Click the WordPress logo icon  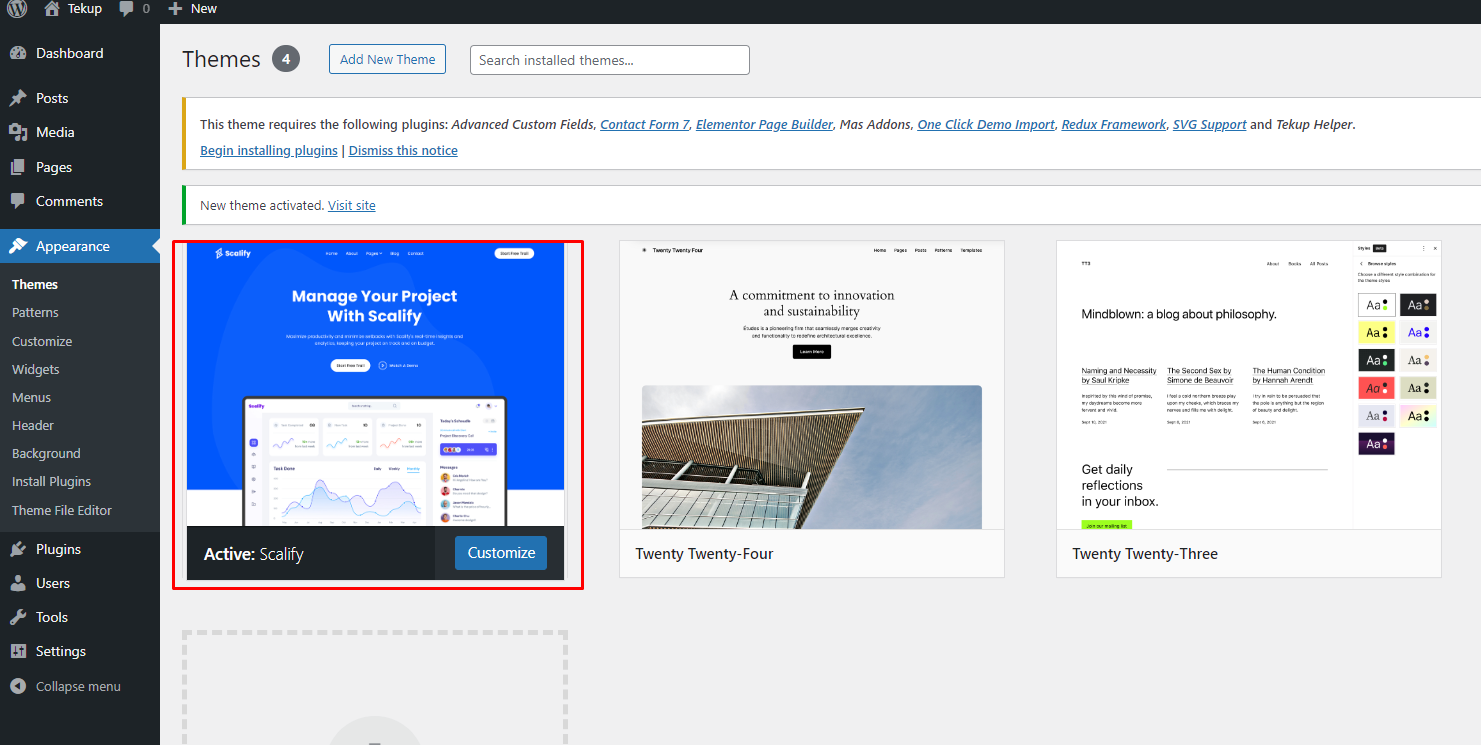pos(18,8)
